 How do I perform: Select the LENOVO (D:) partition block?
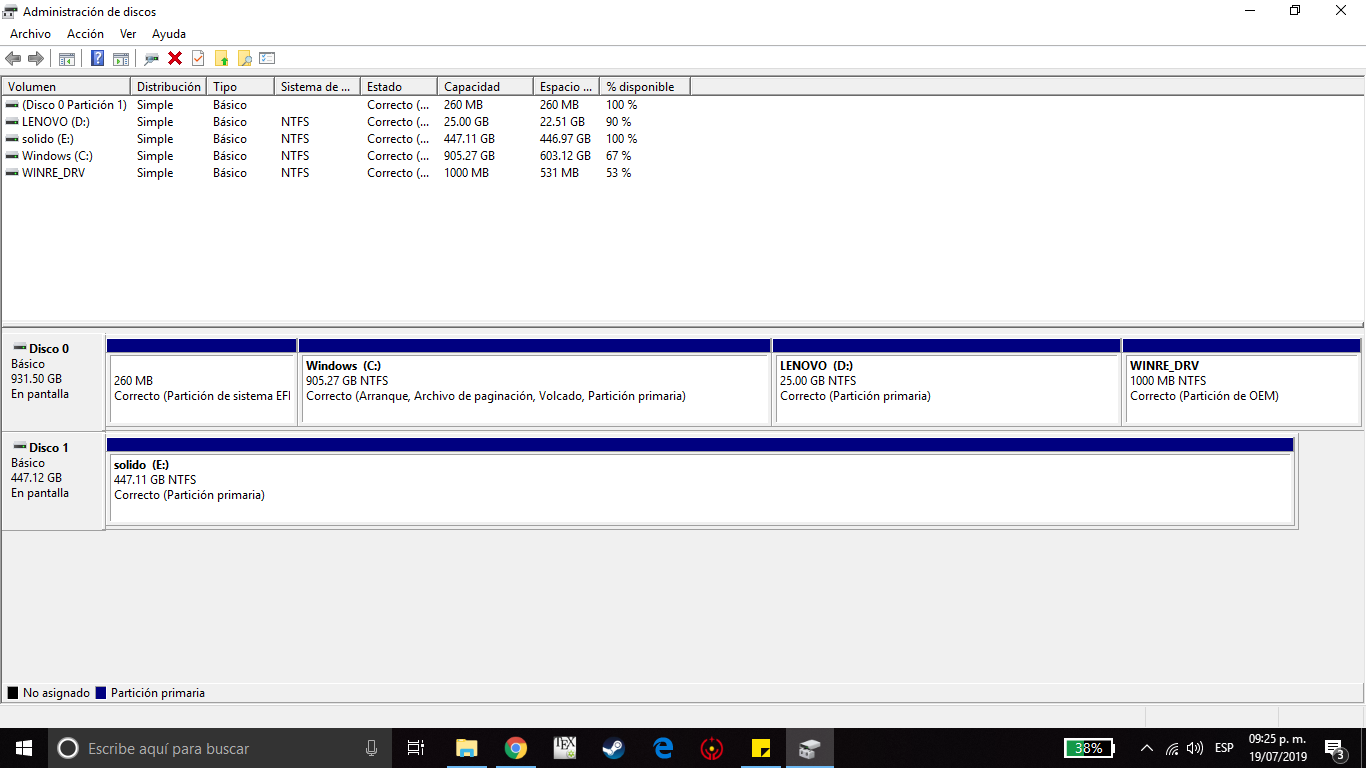coord(947,382)
